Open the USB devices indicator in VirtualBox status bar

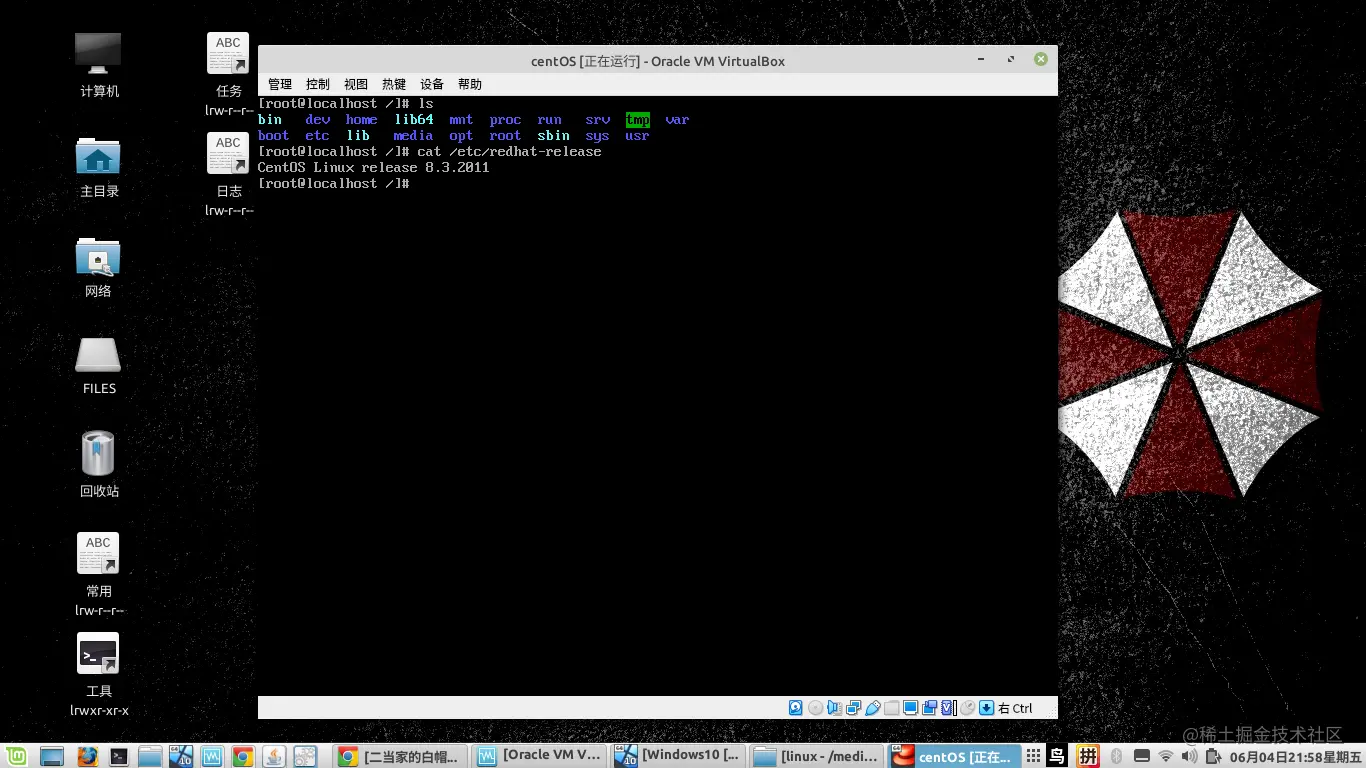(x=872, y=708)
